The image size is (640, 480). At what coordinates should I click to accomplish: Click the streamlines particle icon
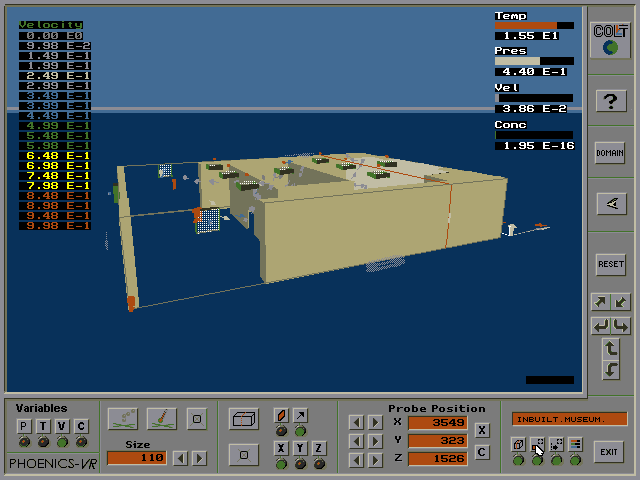pos(123,418)
